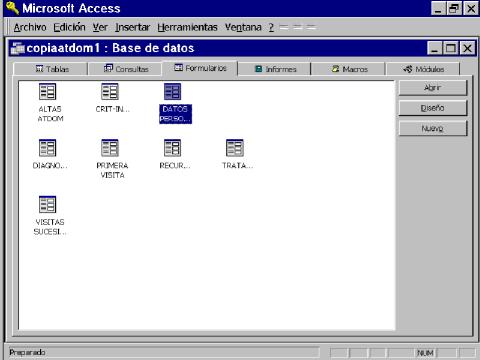Open the Informes tab
Screen dimensions: 480x360
[x=275, y=69]
